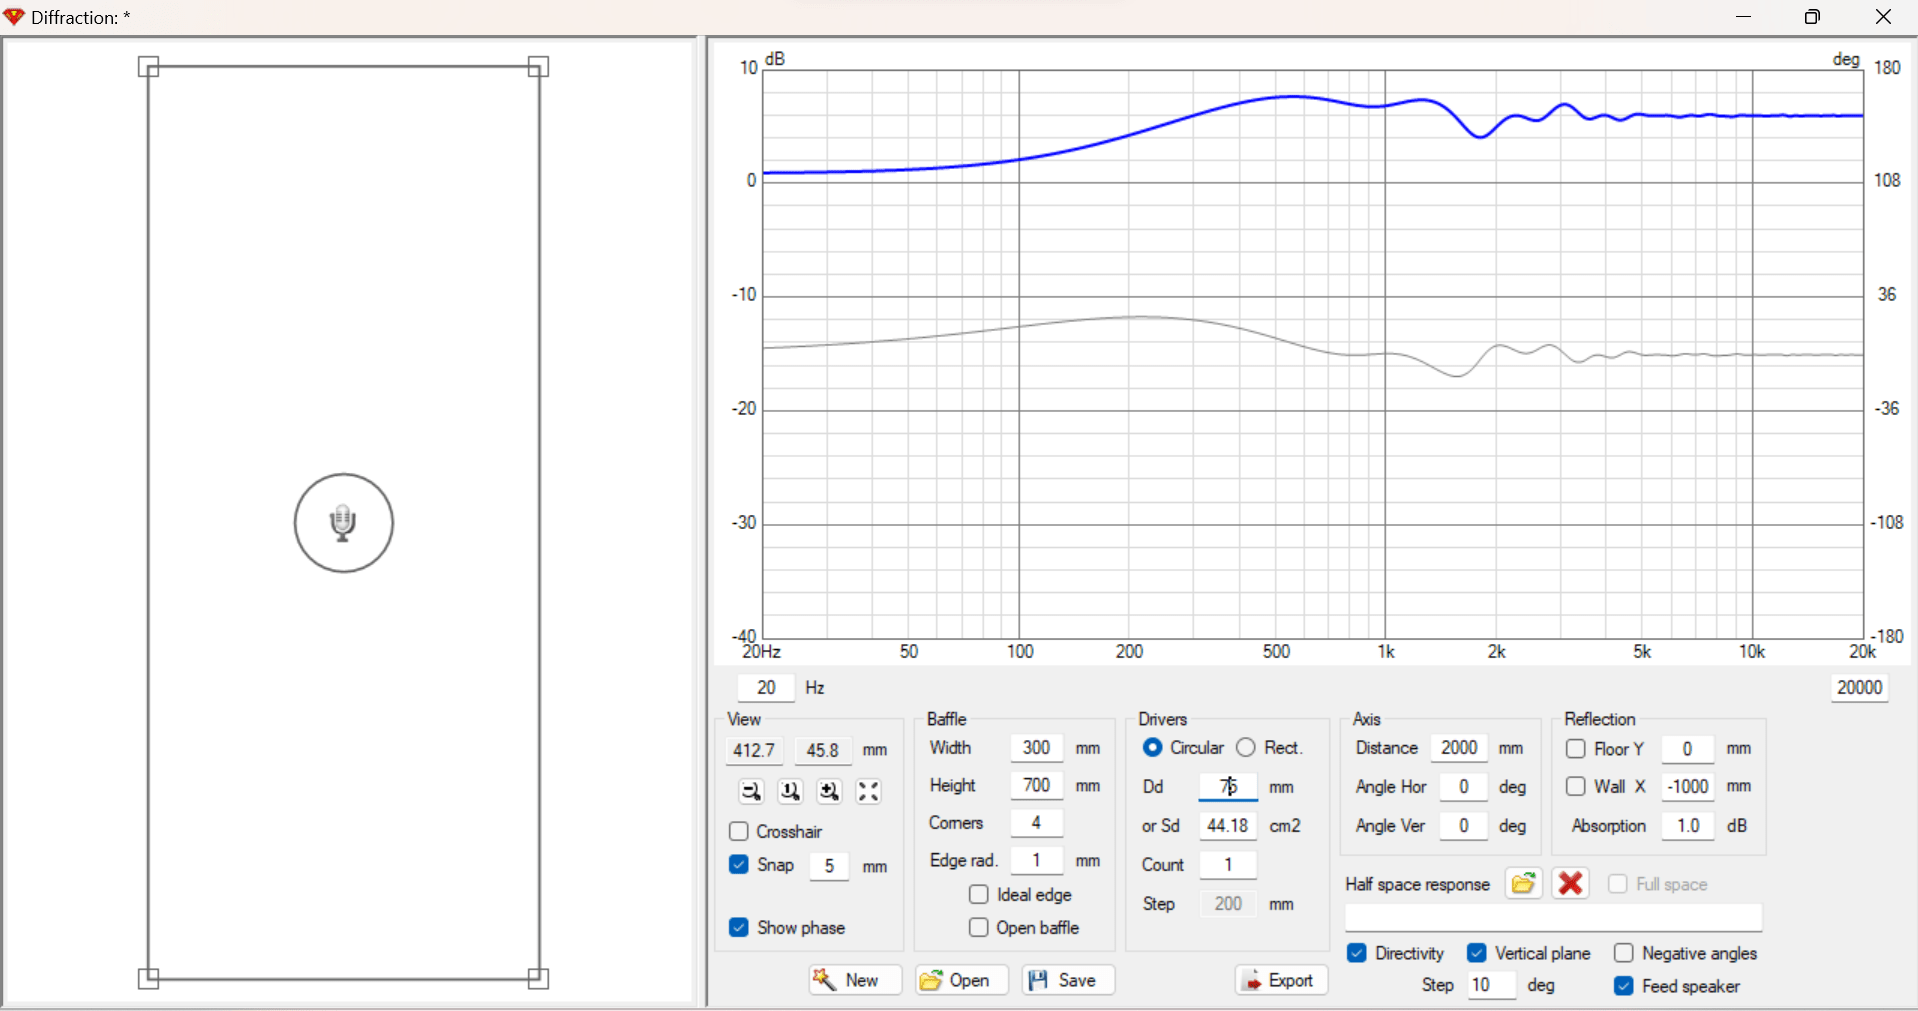Maximize the Diffraction window

(x=1812, y=17)
